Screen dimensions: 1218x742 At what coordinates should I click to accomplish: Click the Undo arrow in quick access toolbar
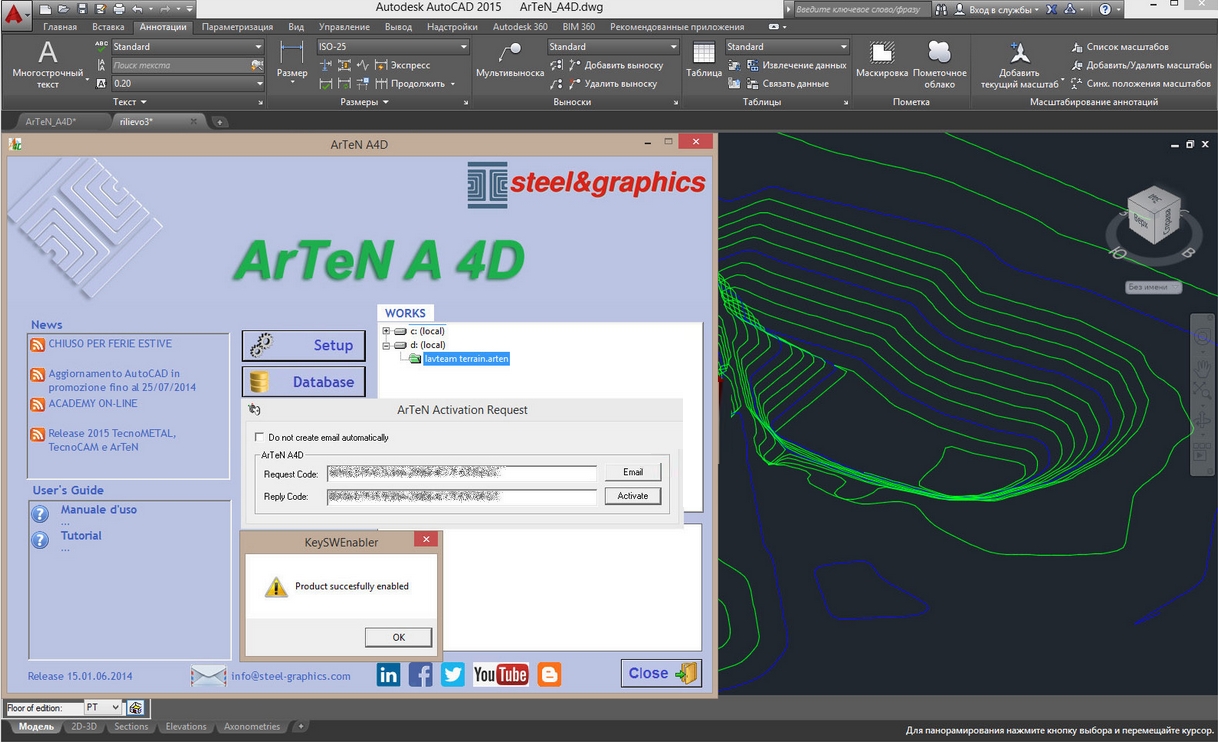click(138, 9)
